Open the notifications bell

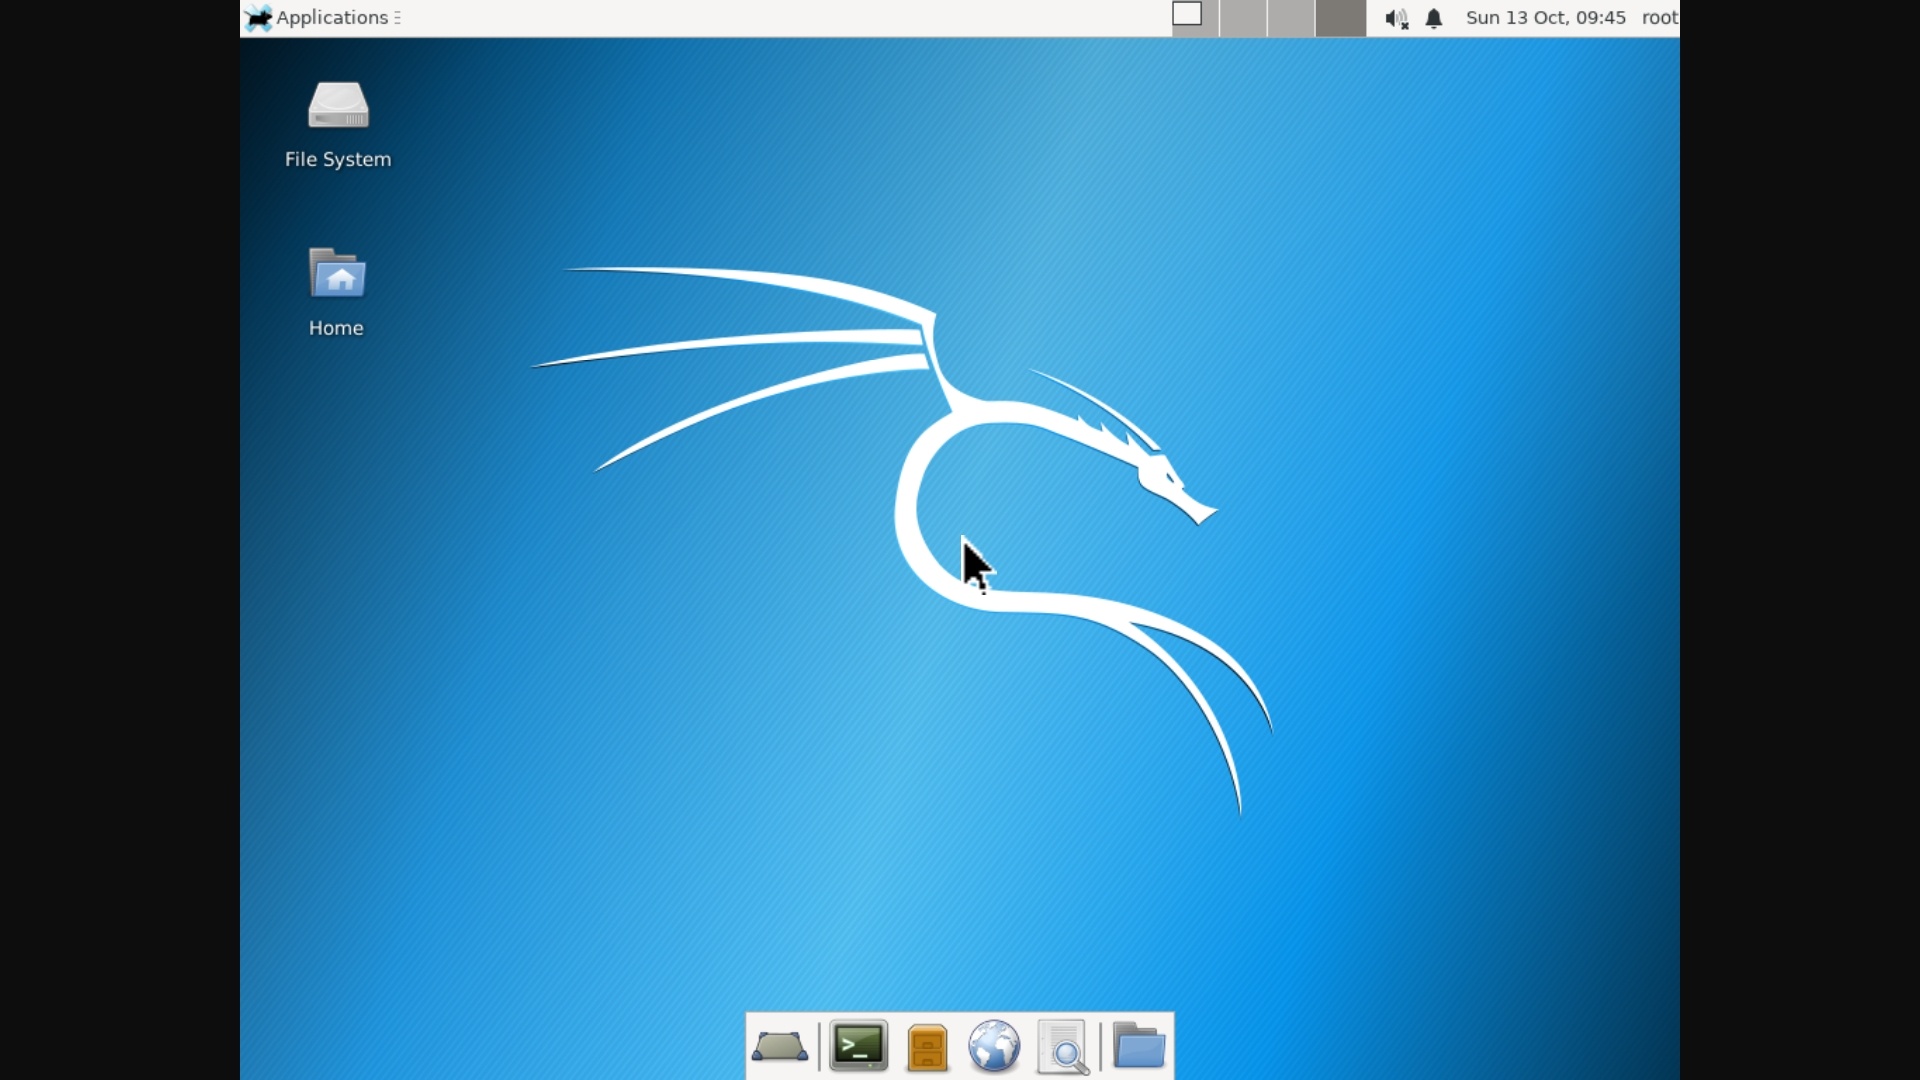coord(1434,19)
